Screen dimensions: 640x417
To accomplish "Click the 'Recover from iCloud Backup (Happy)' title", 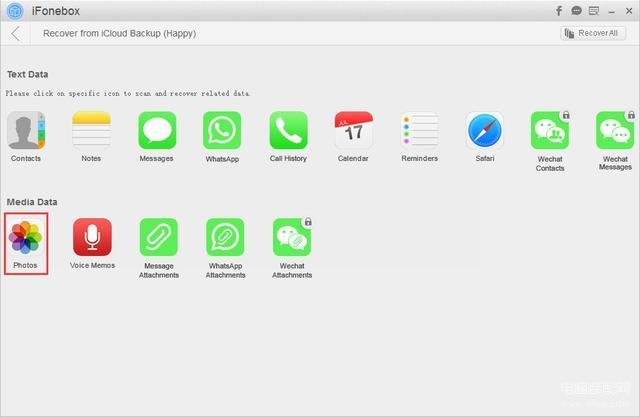I will click(120, 33).
